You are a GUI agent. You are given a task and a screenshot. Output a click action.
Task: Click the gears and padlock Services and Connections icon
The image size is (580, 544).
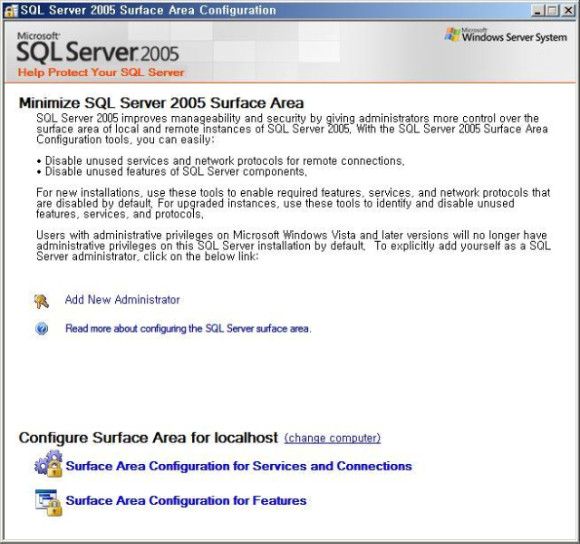pos(48,464)
